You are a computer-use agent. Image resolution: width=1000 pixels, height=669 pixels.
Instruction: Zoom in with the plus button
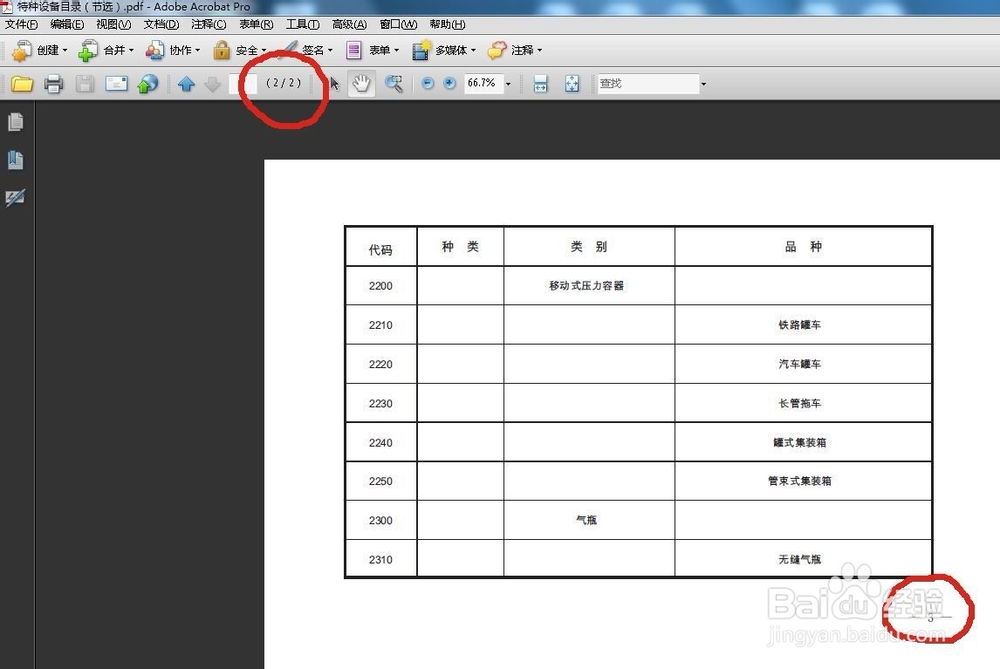tap(448, 84)
